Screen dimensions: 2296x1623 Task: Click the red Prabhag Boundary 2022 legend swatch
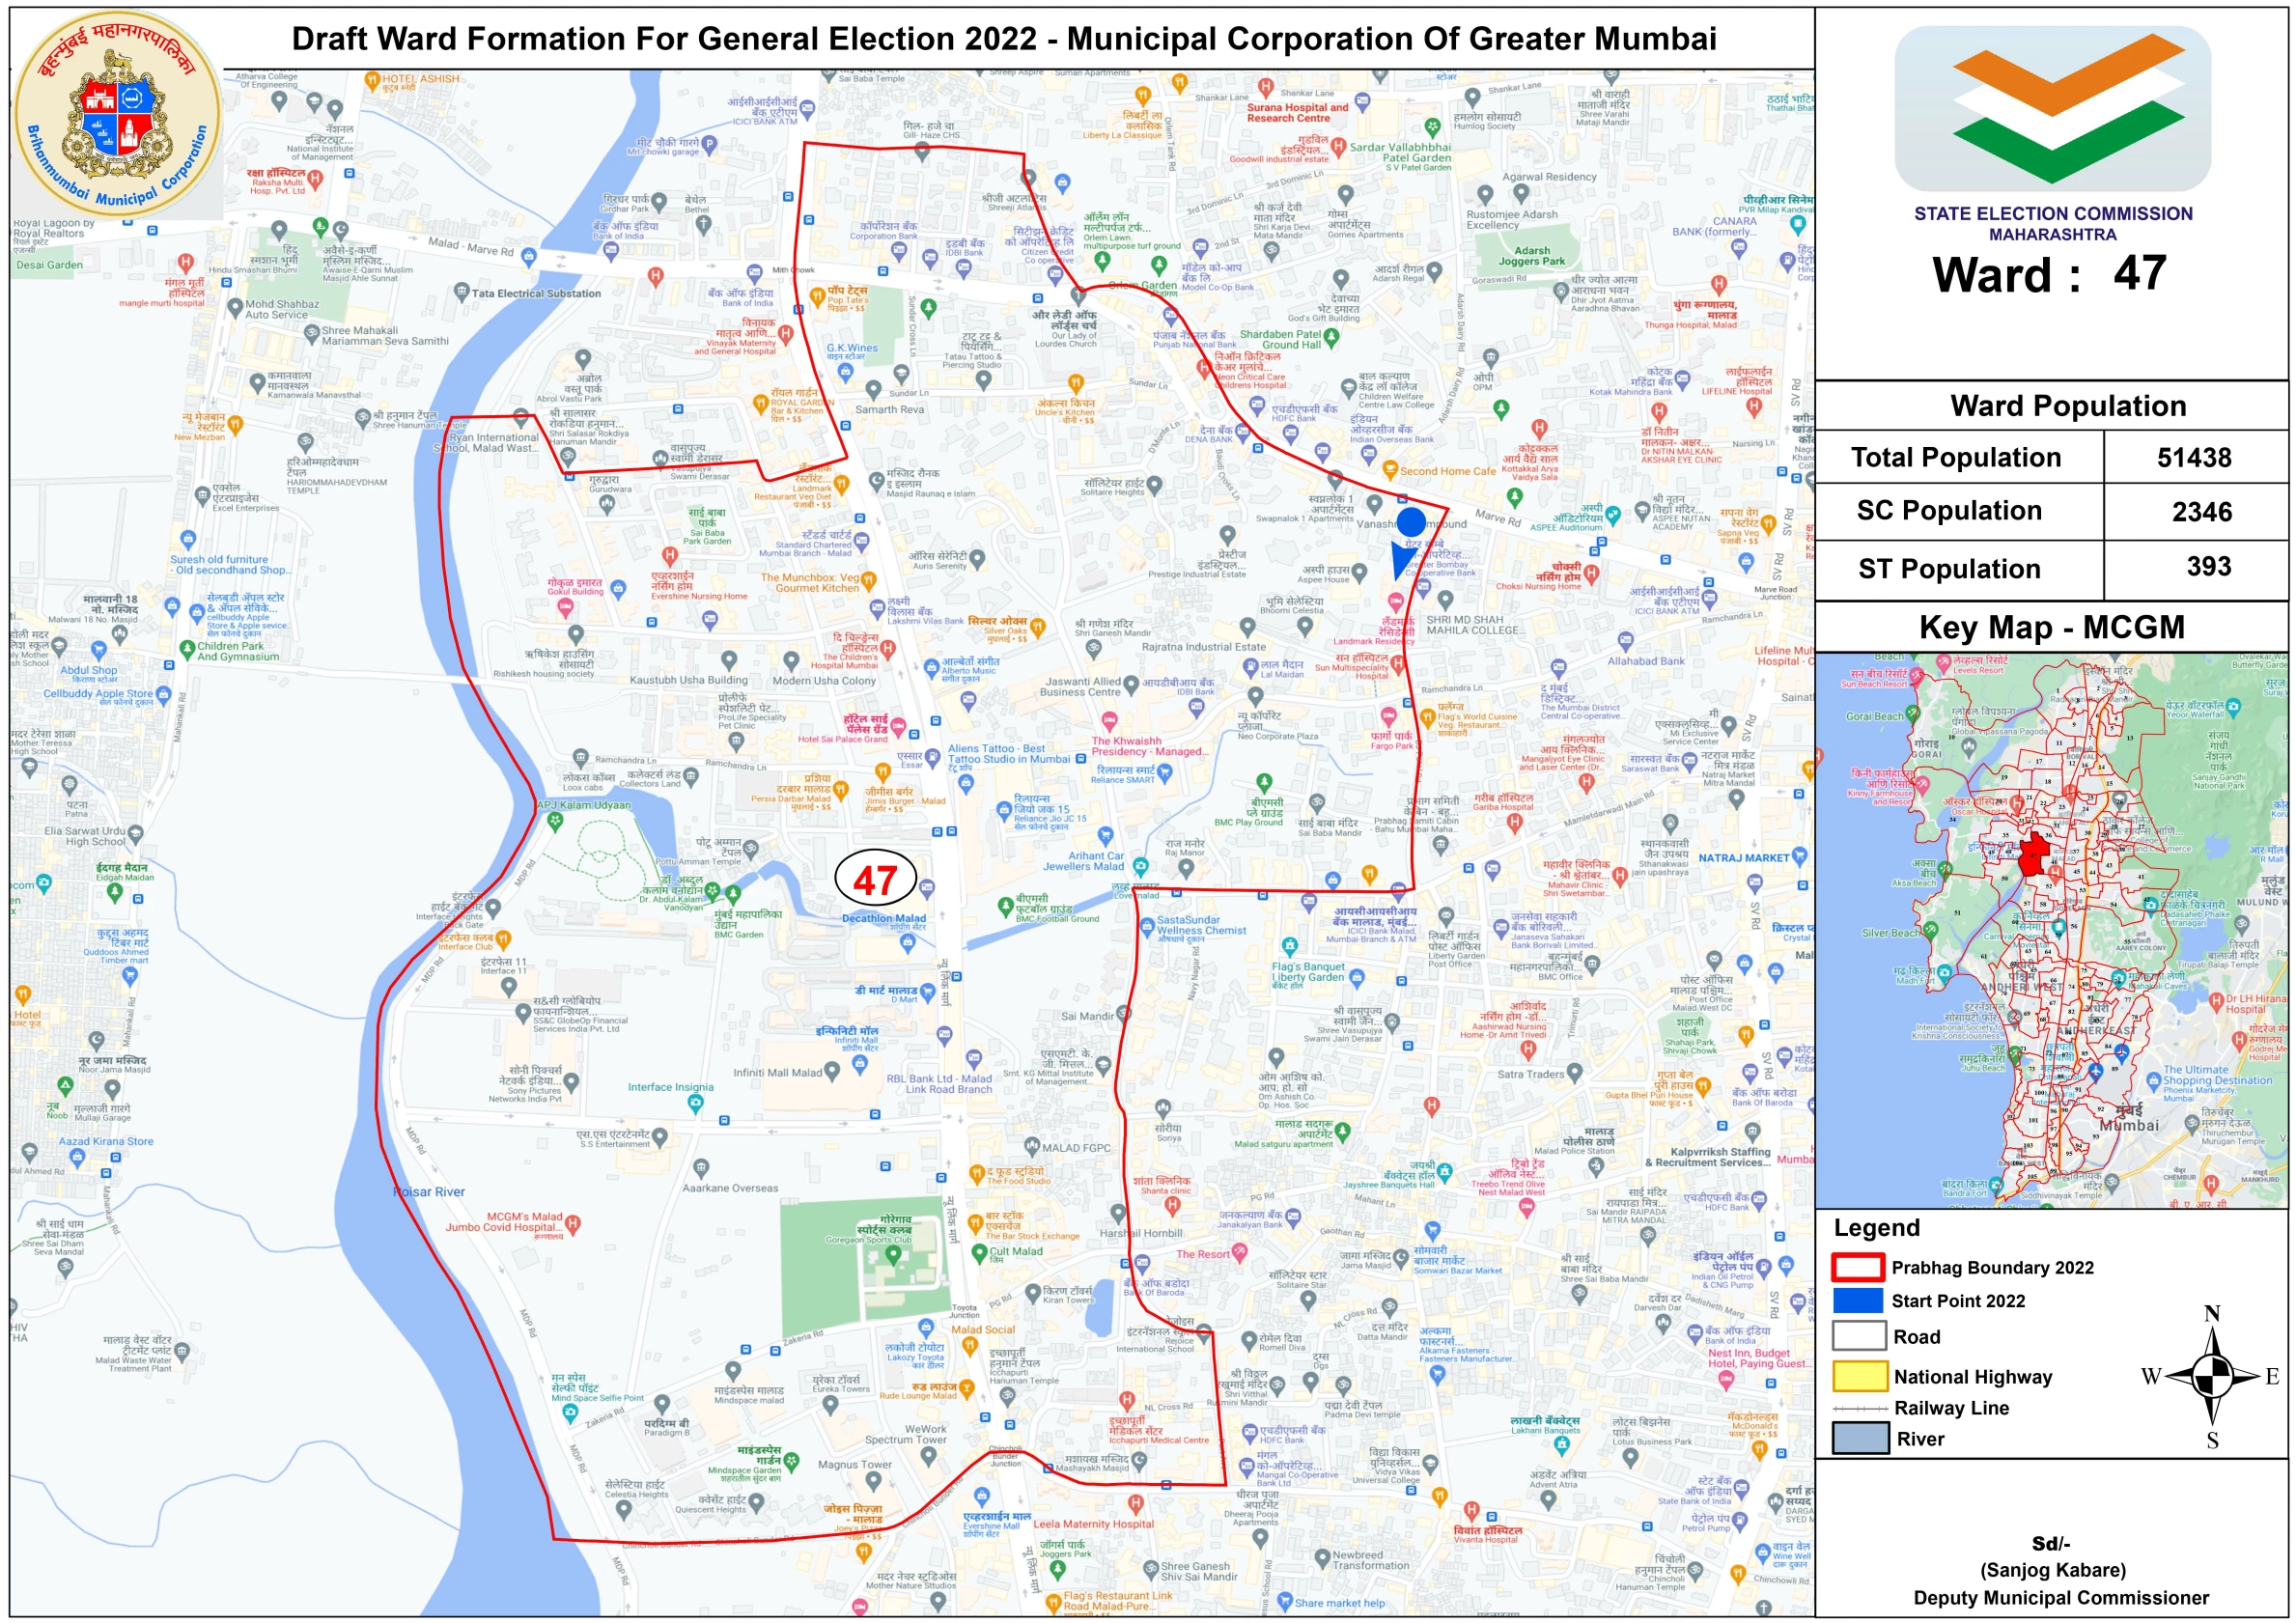(1858, 1267)
